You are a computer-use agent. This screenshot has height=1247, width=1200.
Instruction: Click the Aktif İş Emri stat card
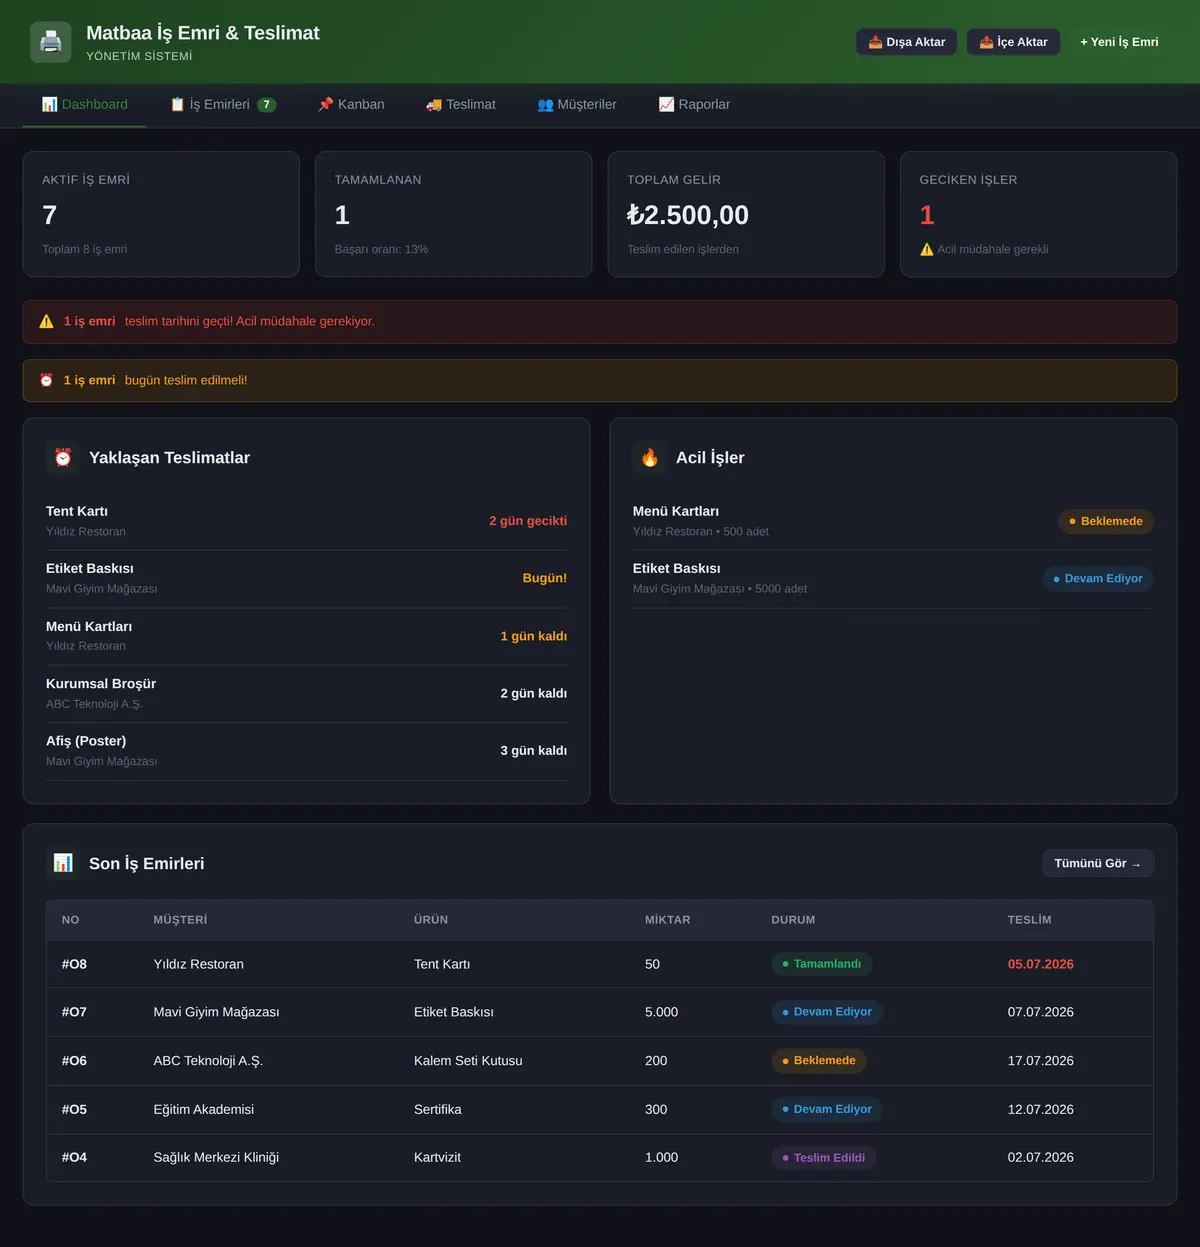pyautogui.click(x=161, y=214)
